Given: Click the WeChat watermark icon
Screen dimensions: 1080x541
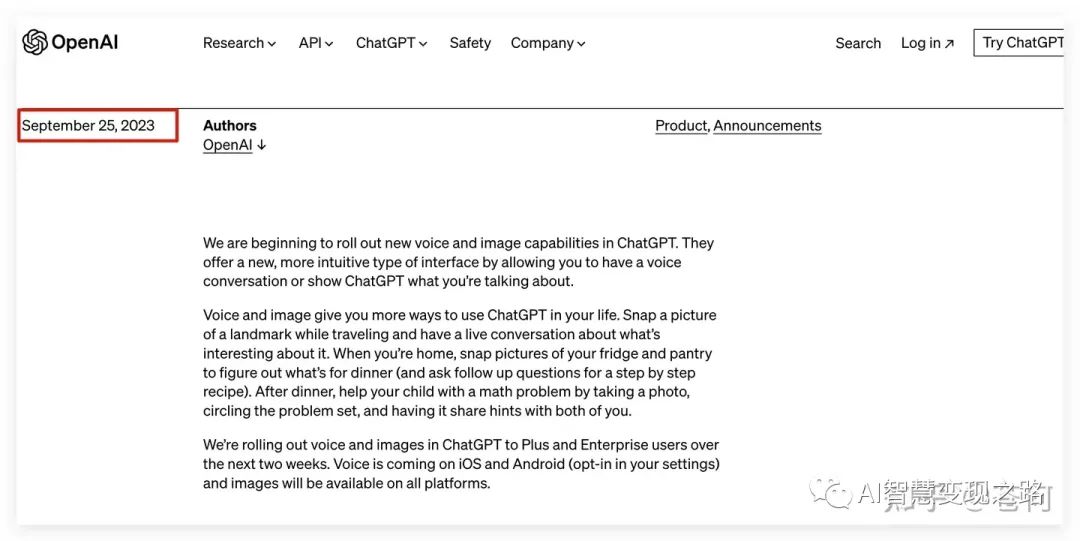Looking at the screenshot, I should [832, 491].
